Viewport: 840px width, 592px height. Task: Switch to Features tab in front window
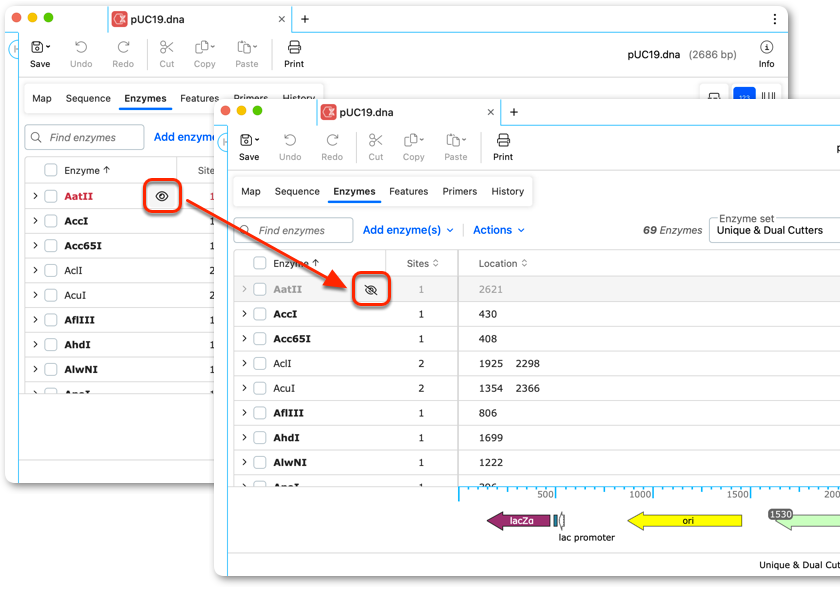[409, 191]
